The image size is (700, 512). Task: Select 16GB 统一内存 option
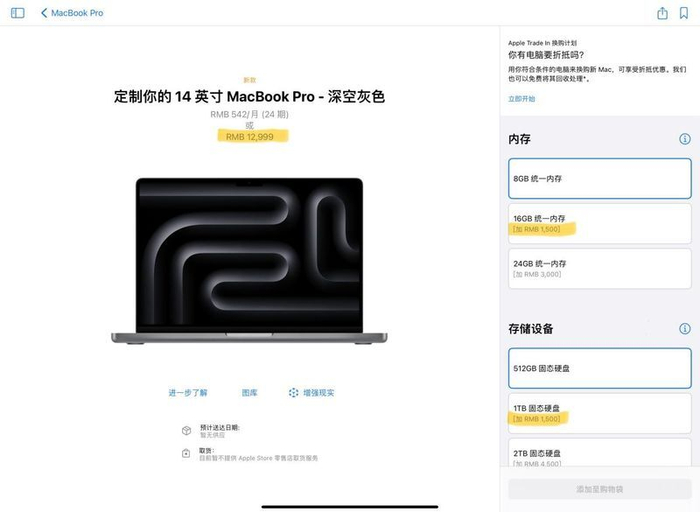[600, 223]
